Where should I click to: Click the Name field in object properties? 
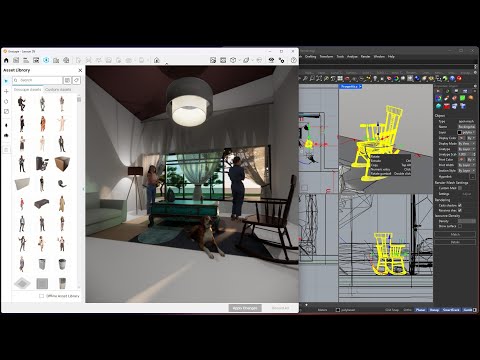pyautogui.click(x=467, y=127)
